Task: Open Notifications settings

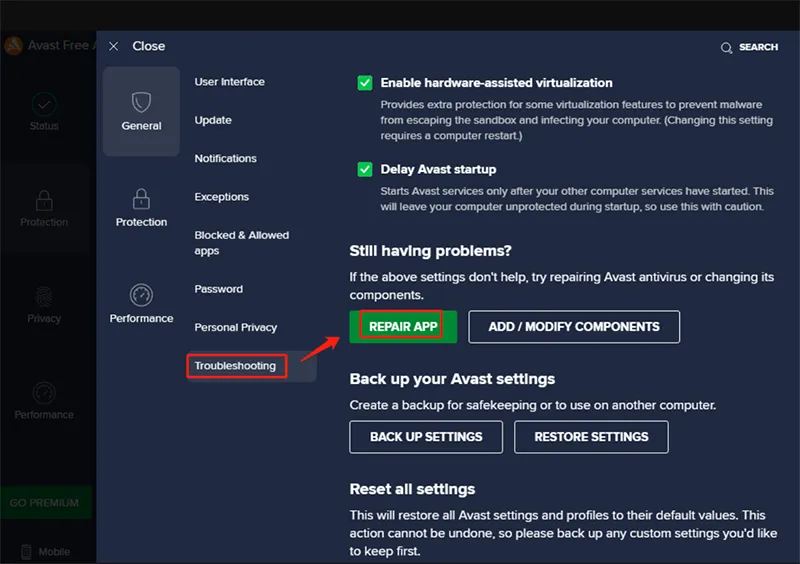Action: (x=226, y=158)
